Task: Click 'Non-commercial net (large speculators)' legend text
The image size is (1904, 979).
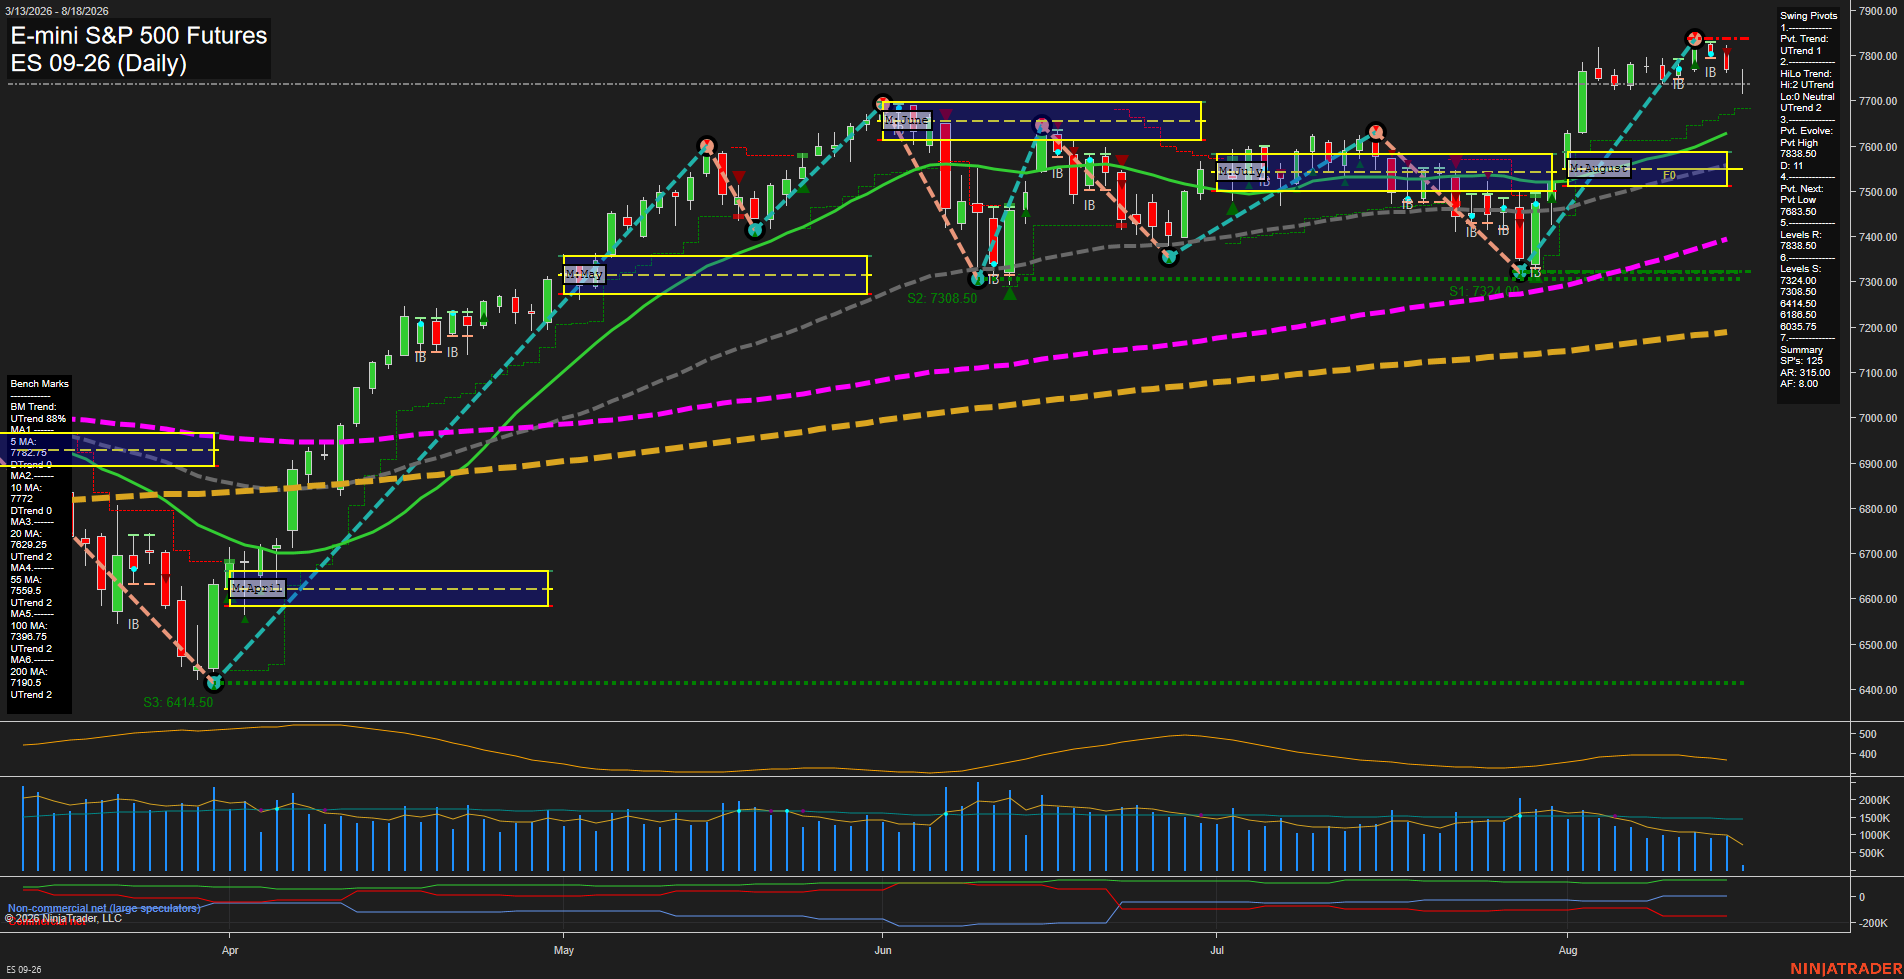Action: (104, 909)
